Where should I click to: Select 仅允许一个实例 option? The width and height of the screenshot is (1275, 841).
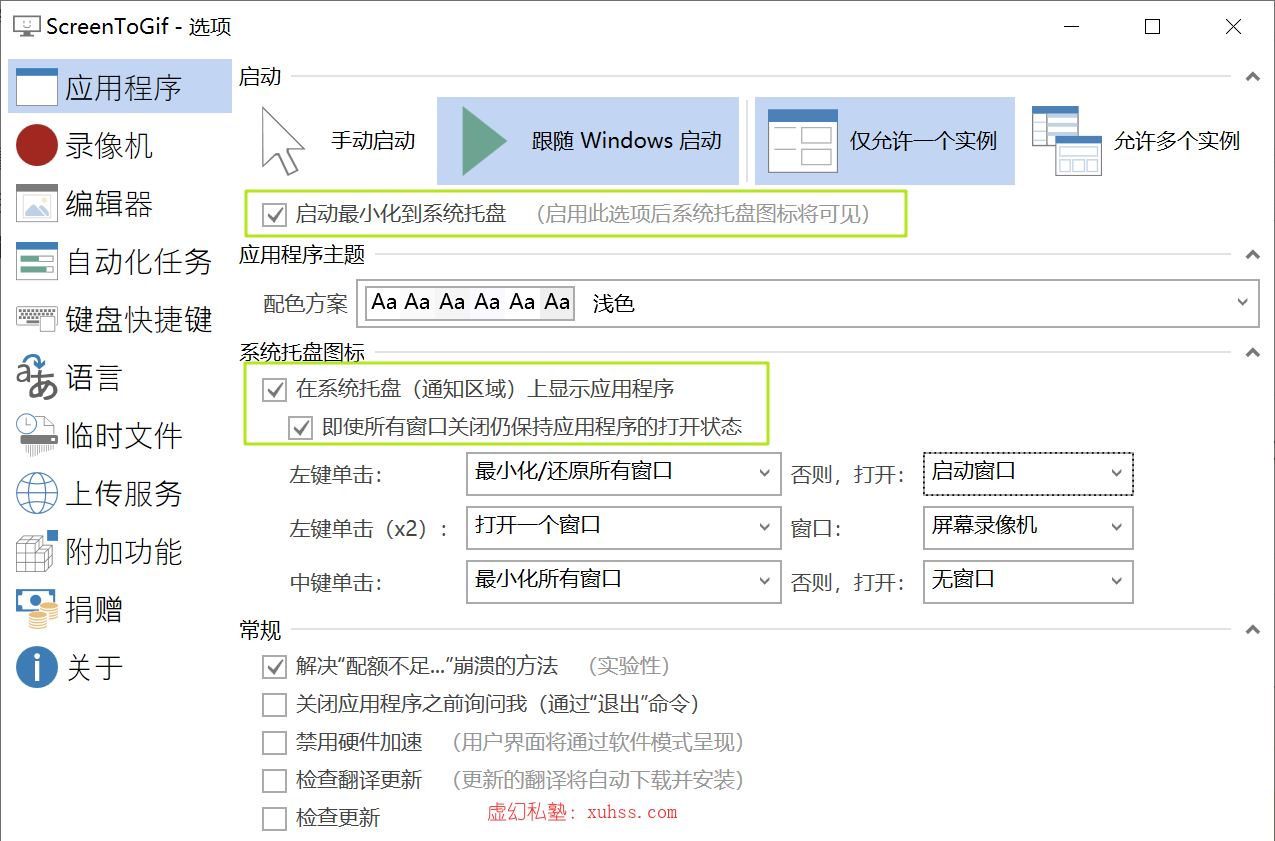click(885, 141)
